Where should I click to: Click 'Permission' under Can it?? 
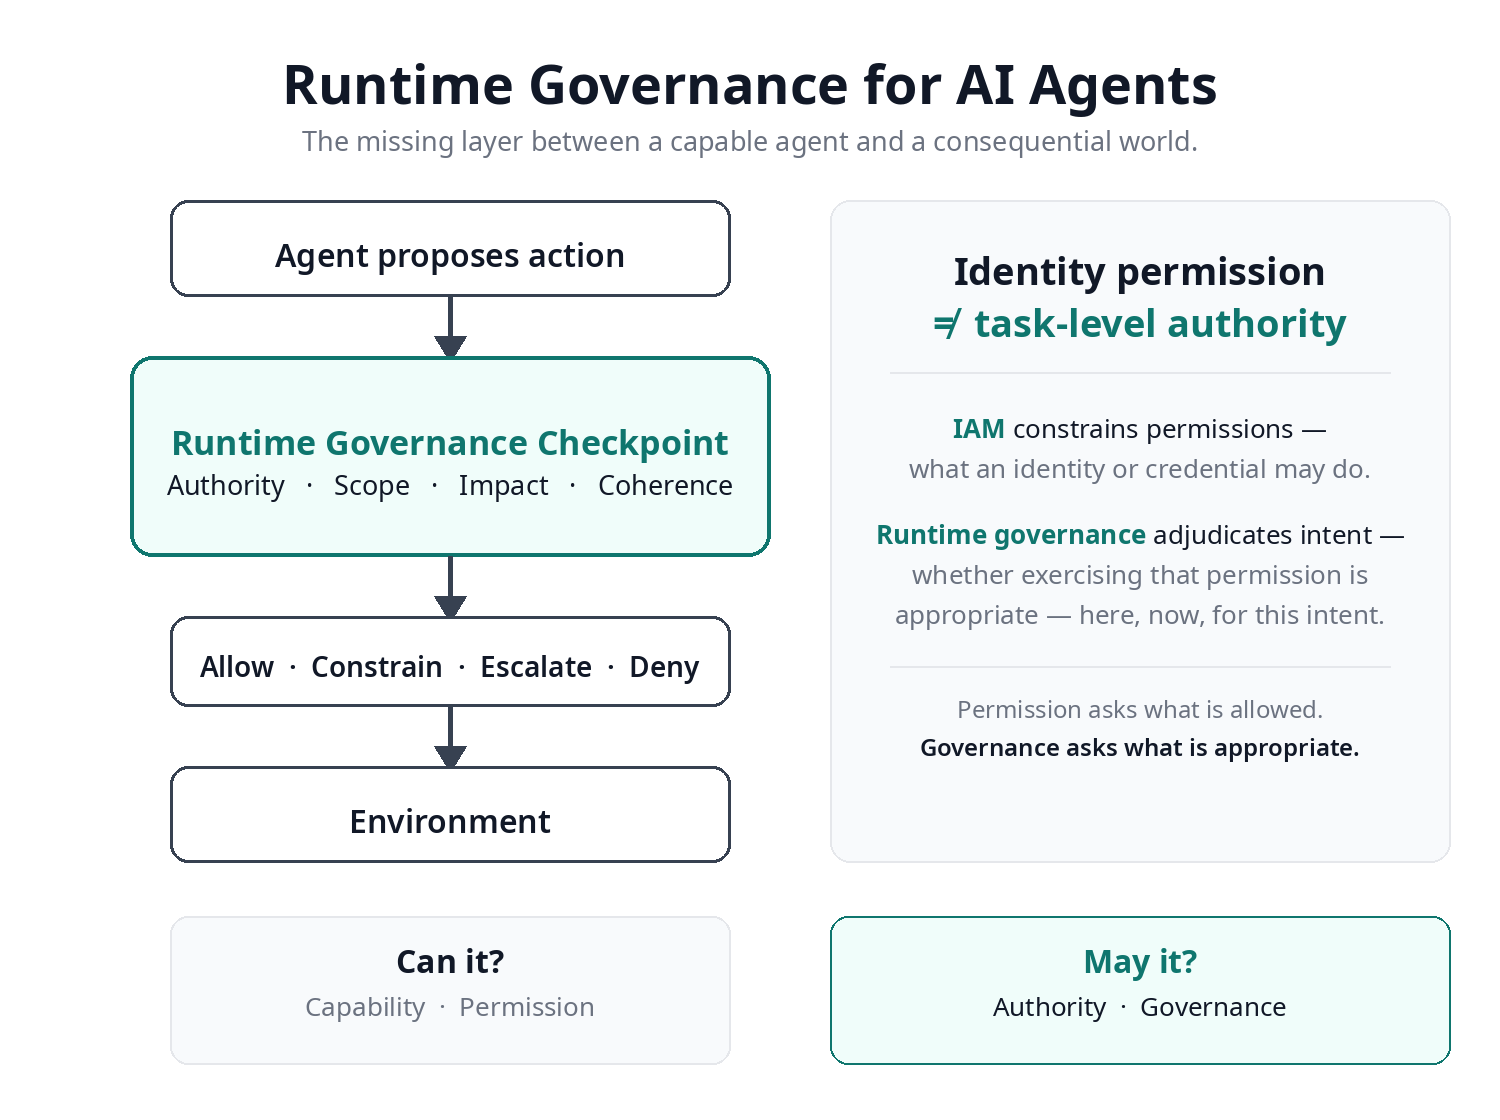click(x=527, y=1007)
